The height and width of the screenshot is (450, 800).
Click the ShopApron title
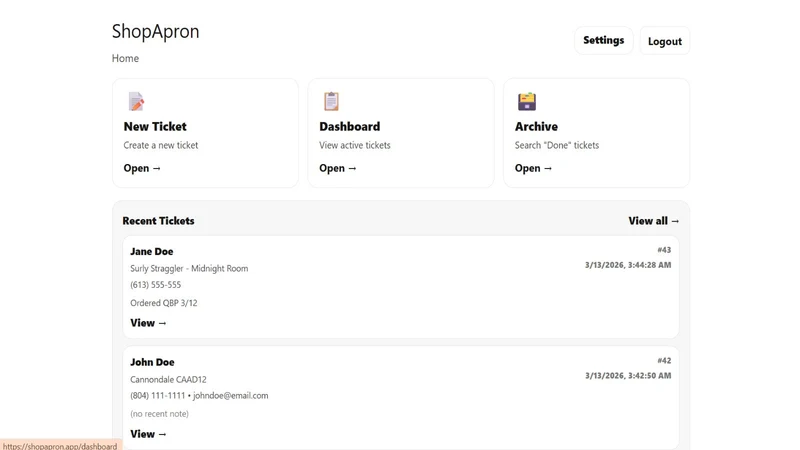(156, 31)
